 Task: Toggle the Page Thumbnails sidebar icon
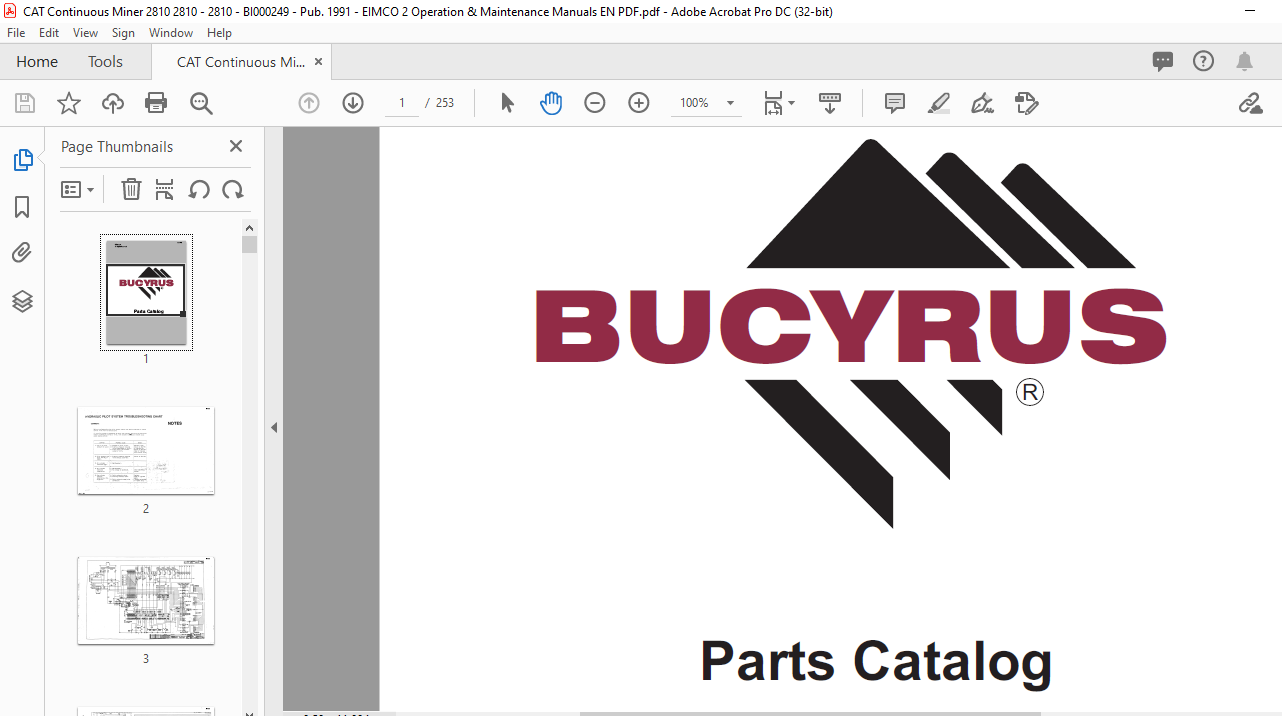point(22,159)
